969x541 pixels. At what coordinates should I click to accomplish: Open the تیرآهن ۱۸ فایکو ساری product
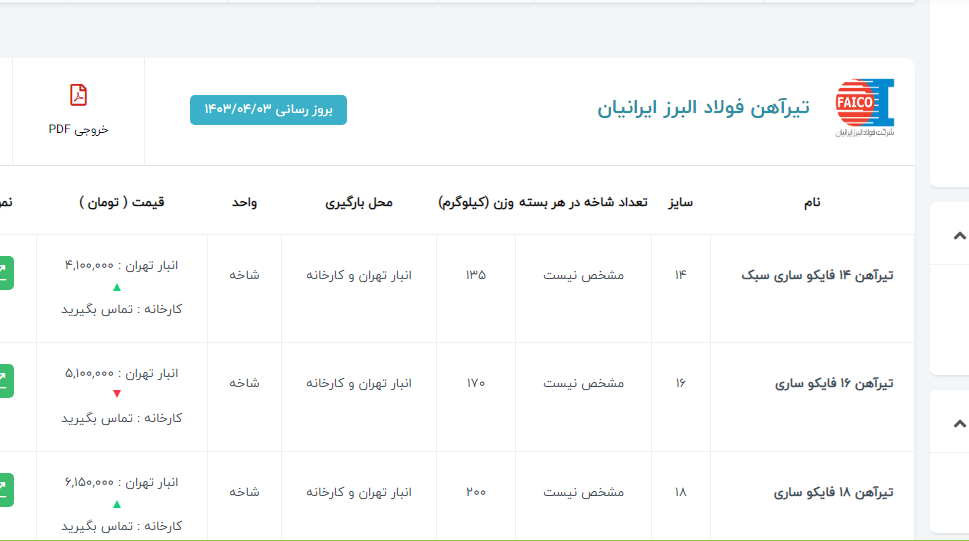pyautogui.click(x=834, y=492)
